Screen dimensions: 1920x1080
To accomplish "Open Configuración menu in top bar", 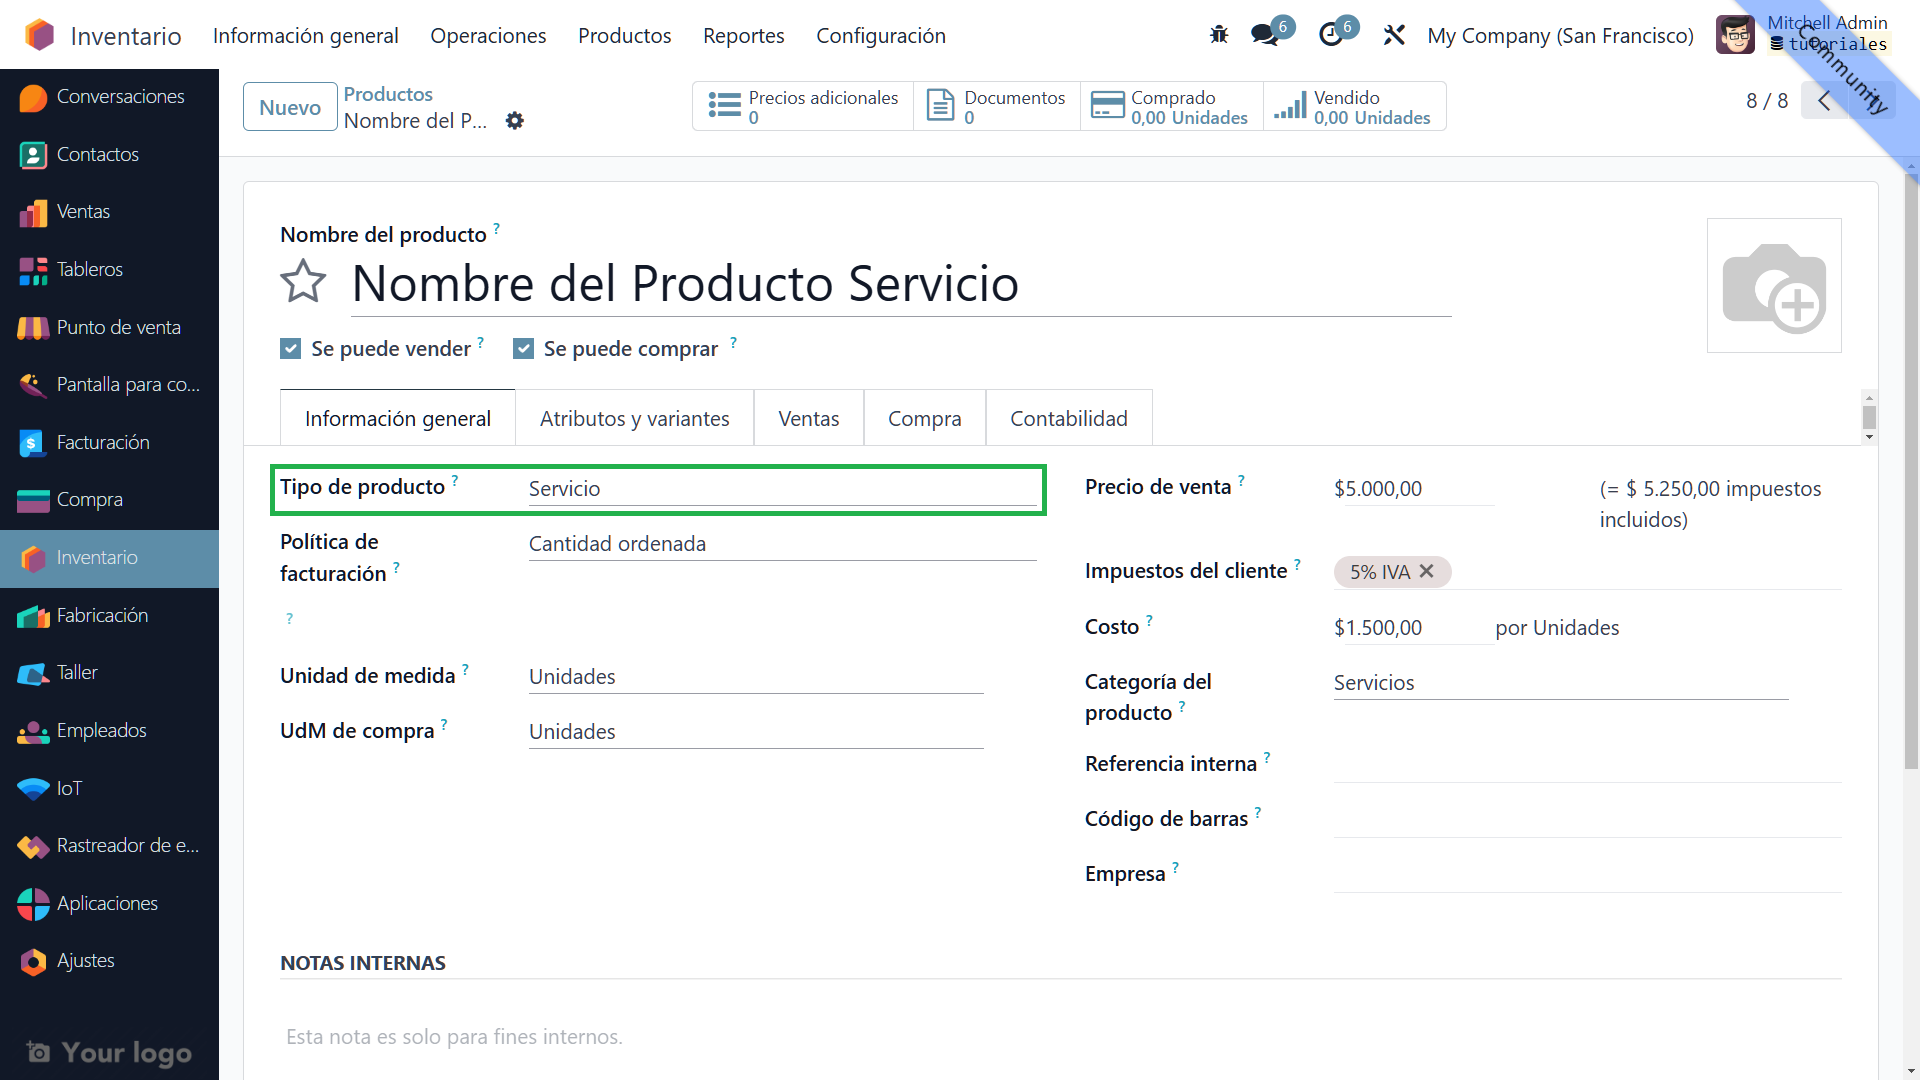I will (x=880, y=36).
